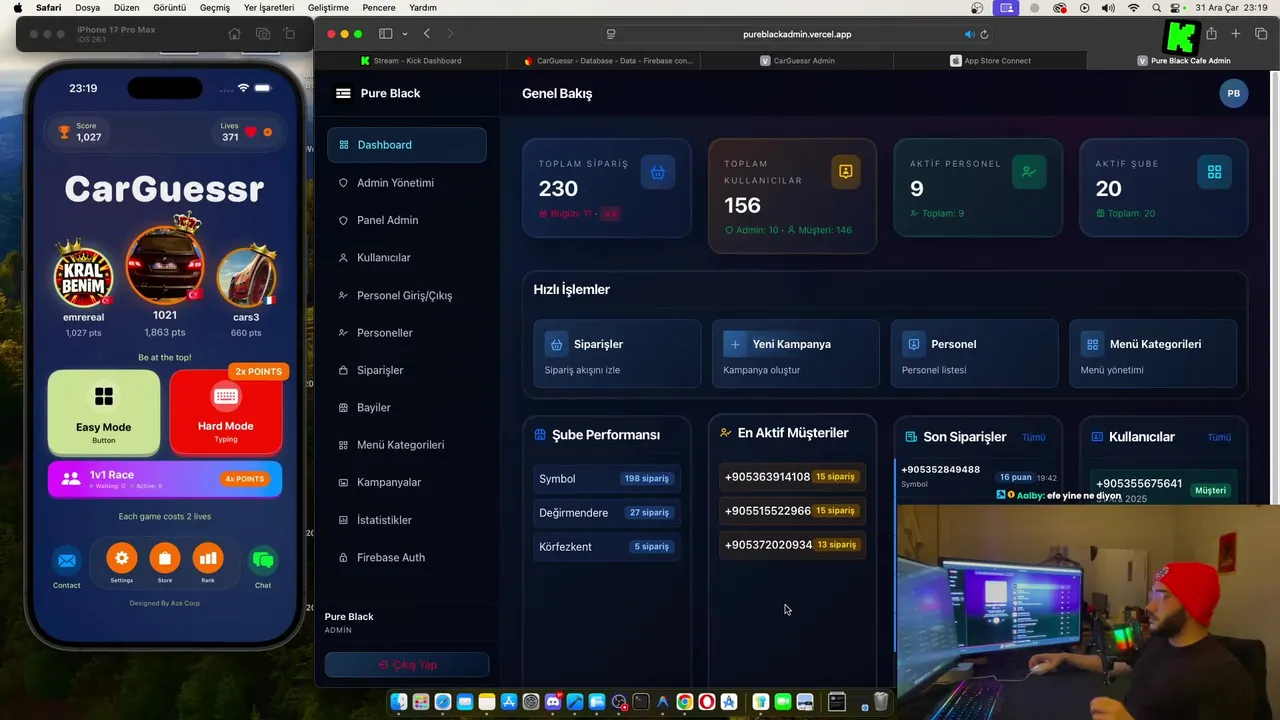Select customer +905515522966
Image resolution: width=1280 pixels, height=720 pixels.
pos(792,511)
